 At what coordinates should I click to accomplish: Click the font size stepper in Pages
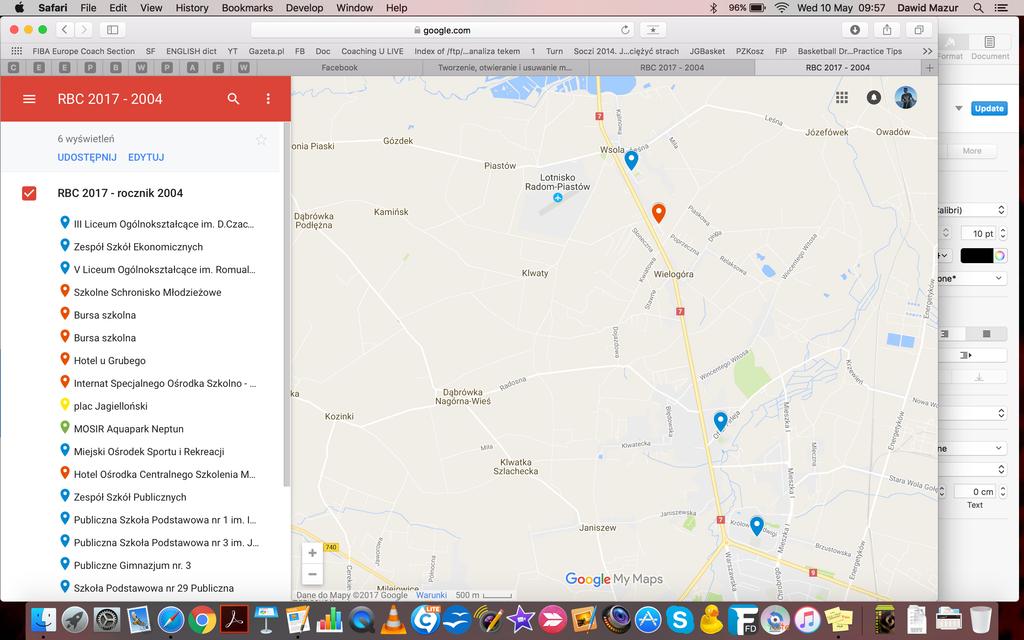tap(1002, 233)
